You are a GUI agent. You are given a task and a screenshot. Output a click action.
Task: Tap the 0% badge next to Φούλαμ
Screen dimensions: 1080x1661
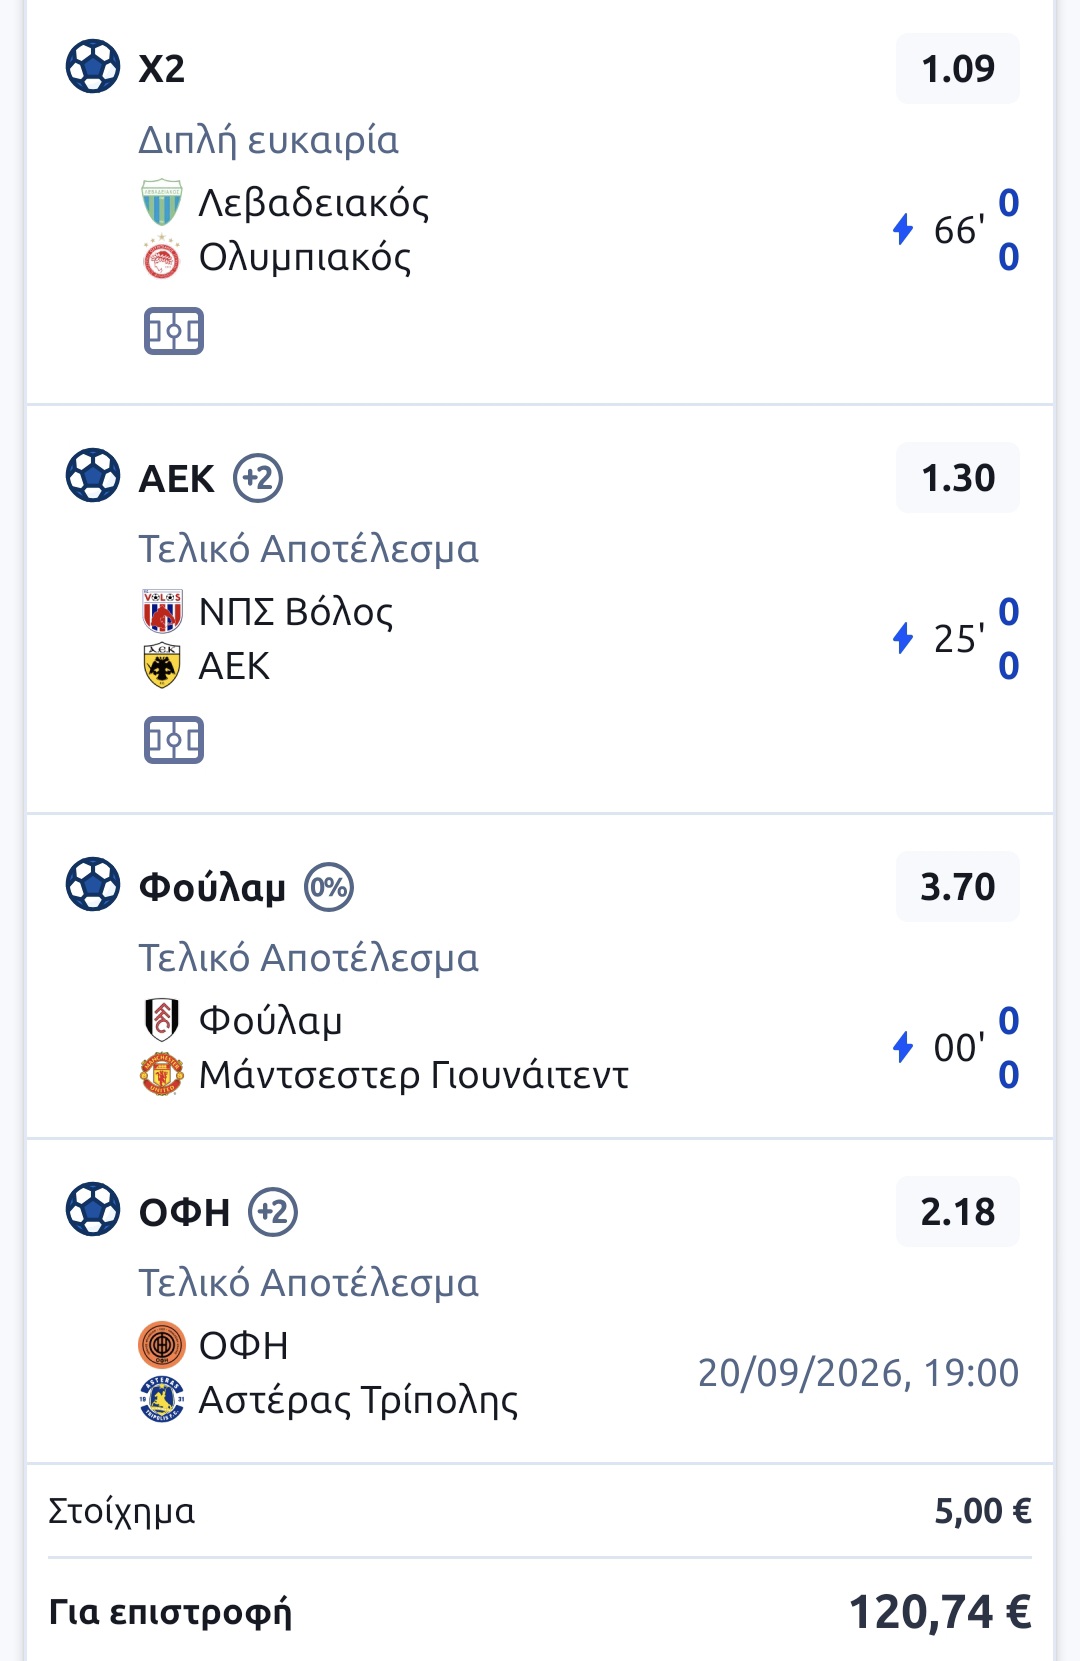point(329,887)
